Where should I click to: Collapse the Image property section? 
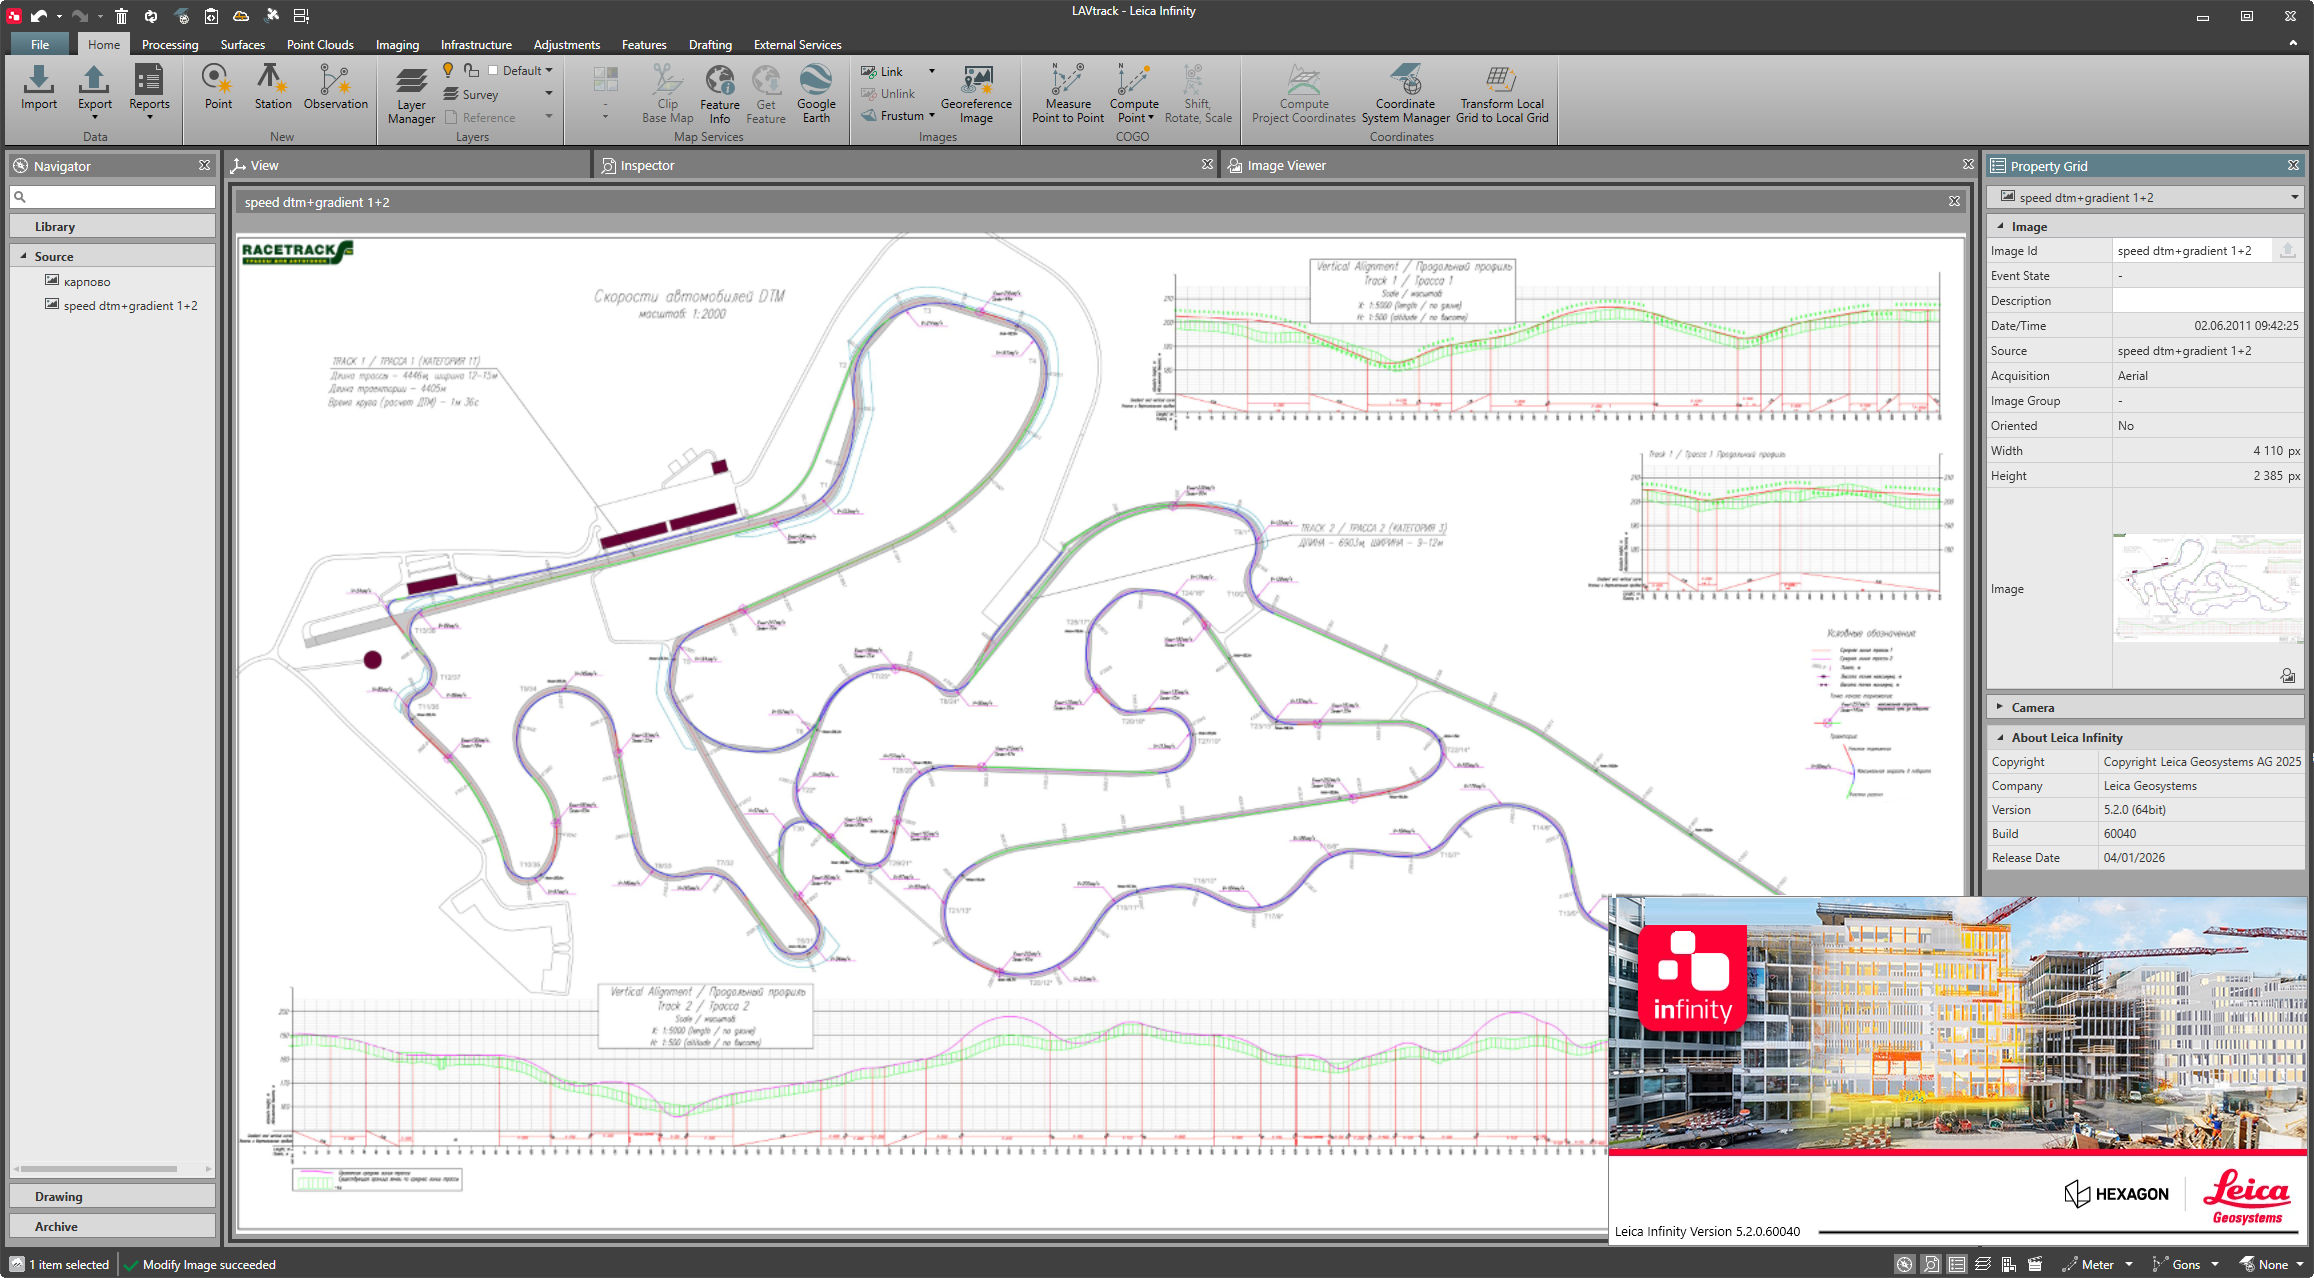click(x=2000, y=226)
